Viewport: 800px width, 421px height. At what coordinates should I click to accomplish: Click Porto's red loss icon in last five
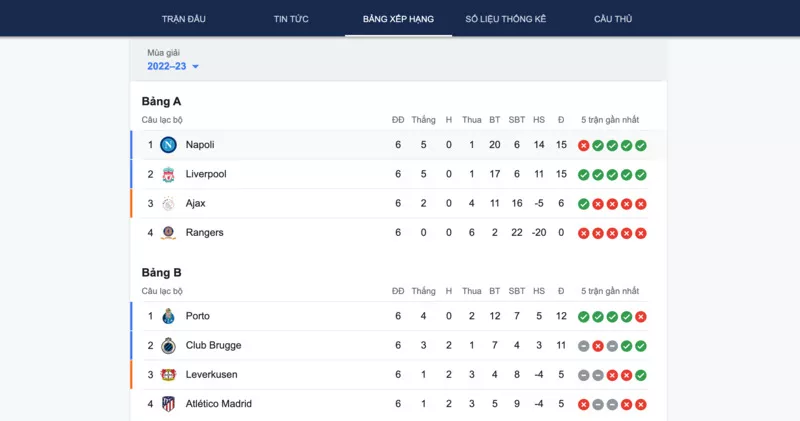click(x=641, y=317)
